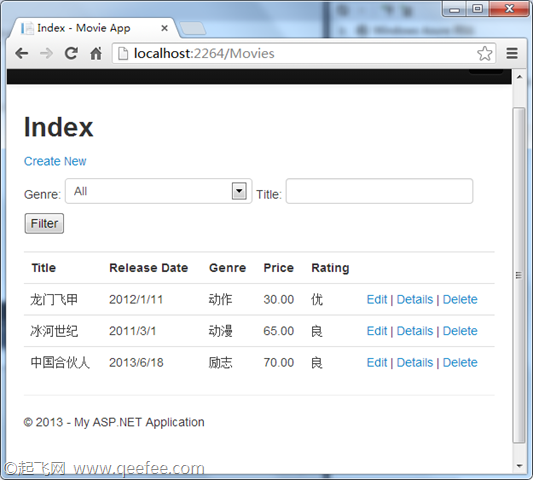533x480 pixels.
Task: Click the title cell 冰河世纪
Action: (54, 331)
